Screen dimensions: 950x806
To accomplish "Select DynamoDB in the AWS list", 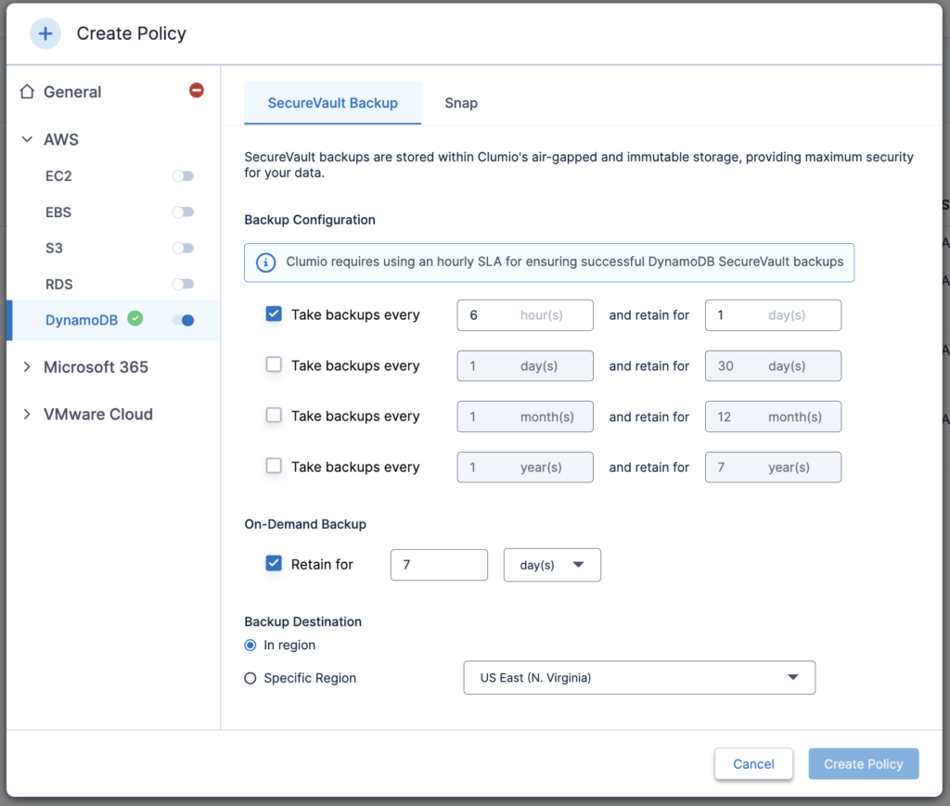I will tap(82, 320).
